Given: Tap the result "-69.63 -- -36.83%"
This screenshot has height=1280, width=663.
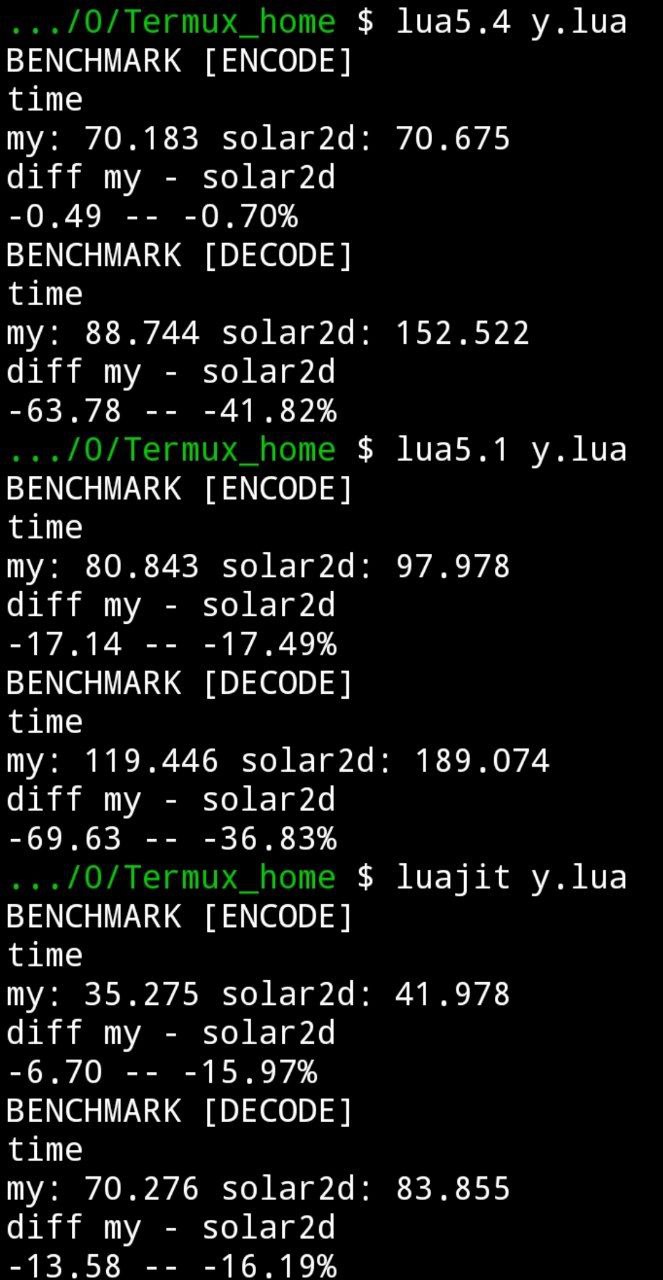Looking at the screenshot, I should pos(172,839).
